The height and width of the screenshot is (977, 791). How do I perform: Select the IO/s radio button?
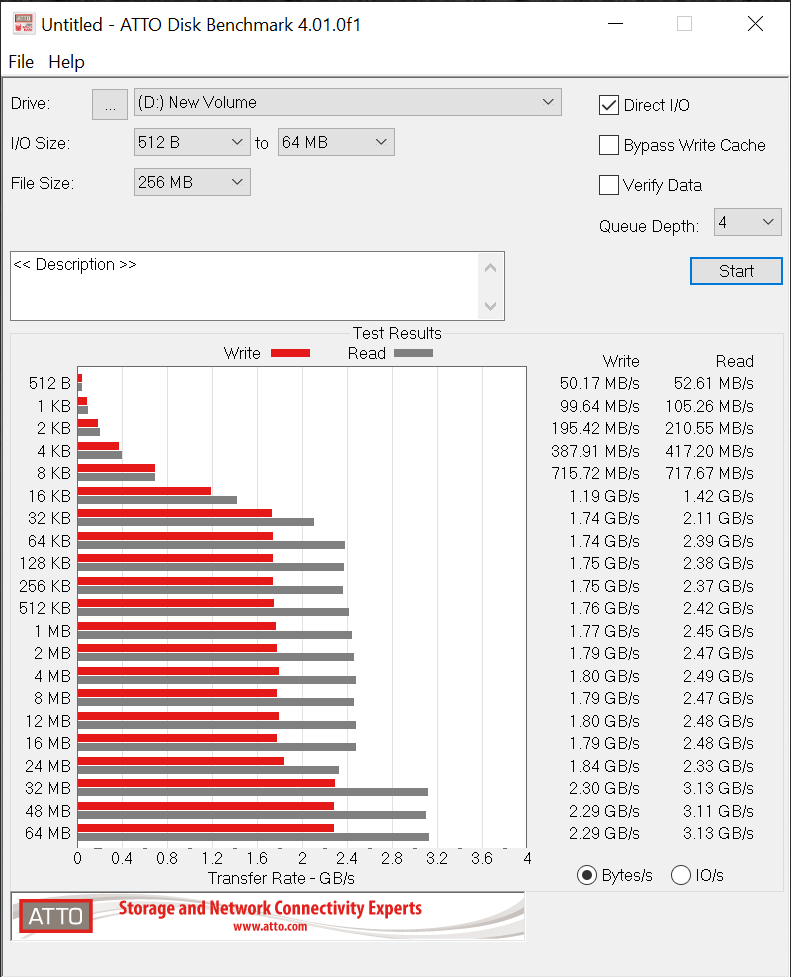click(x=681, y=875)
